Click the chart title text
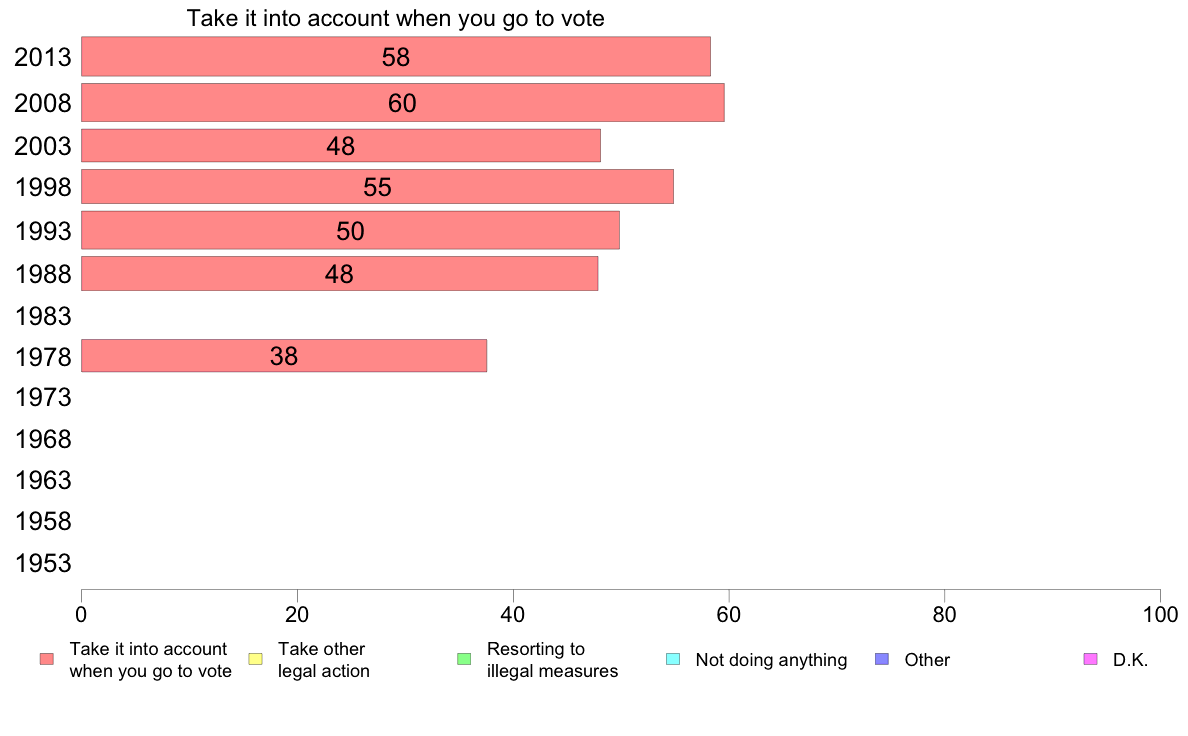 [x=395, y=18]
